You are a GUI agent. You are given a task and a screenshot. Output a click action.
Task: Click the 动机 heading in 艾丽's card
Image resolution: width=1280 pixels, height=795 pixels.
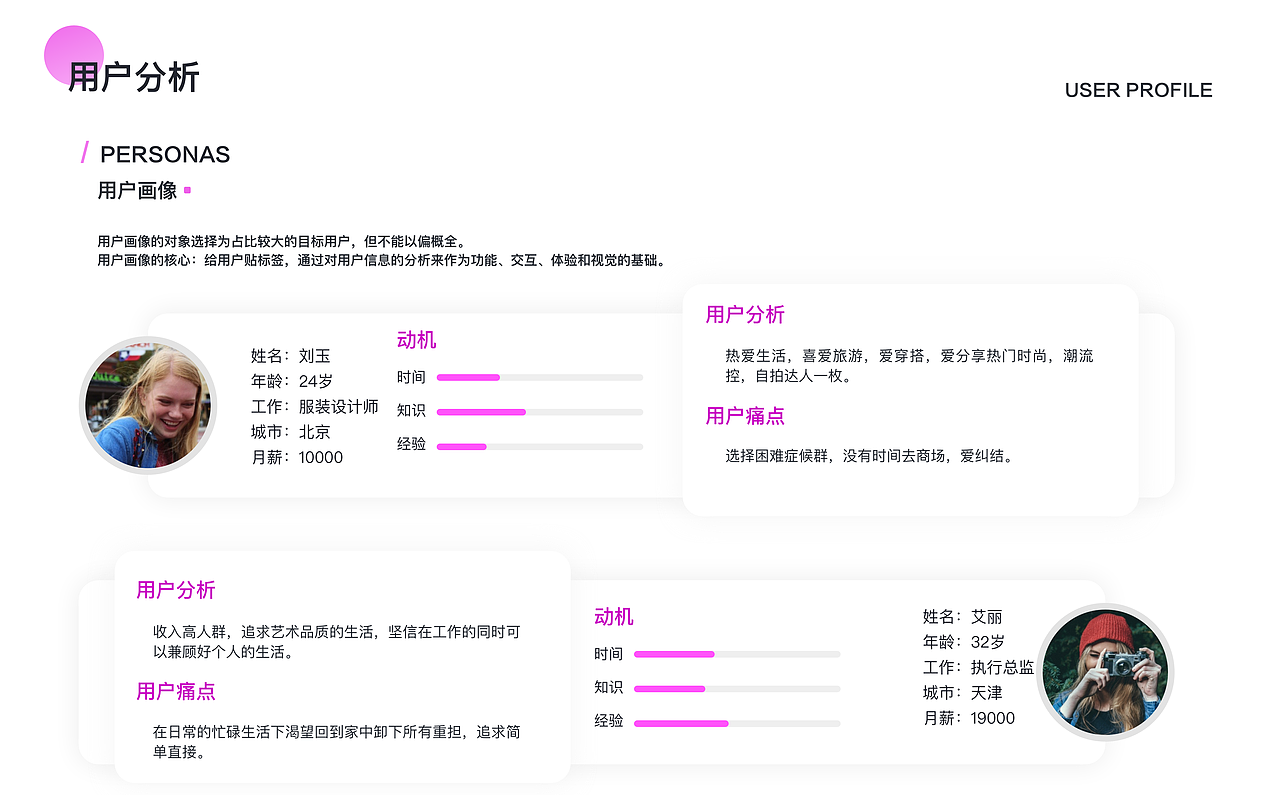[613, 617]
